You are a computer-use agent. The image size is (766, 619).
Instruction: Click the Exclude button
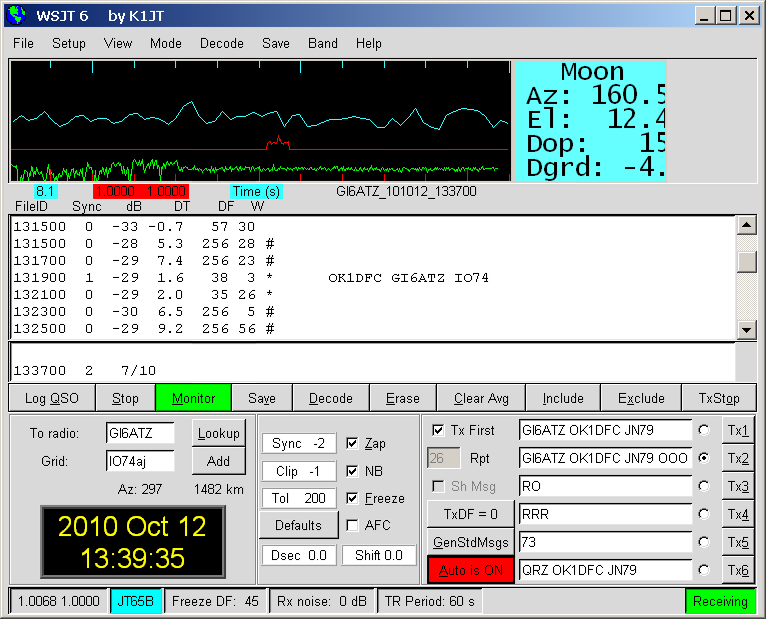point(641,398)
